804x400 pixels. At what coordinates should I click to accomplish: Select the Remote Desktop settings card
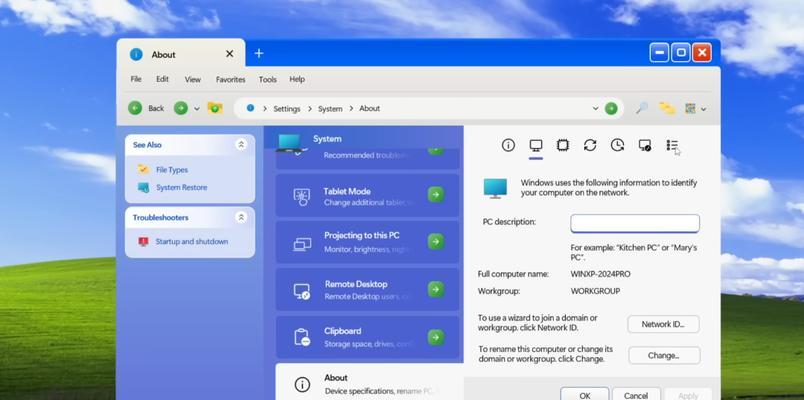pos(368,289)
